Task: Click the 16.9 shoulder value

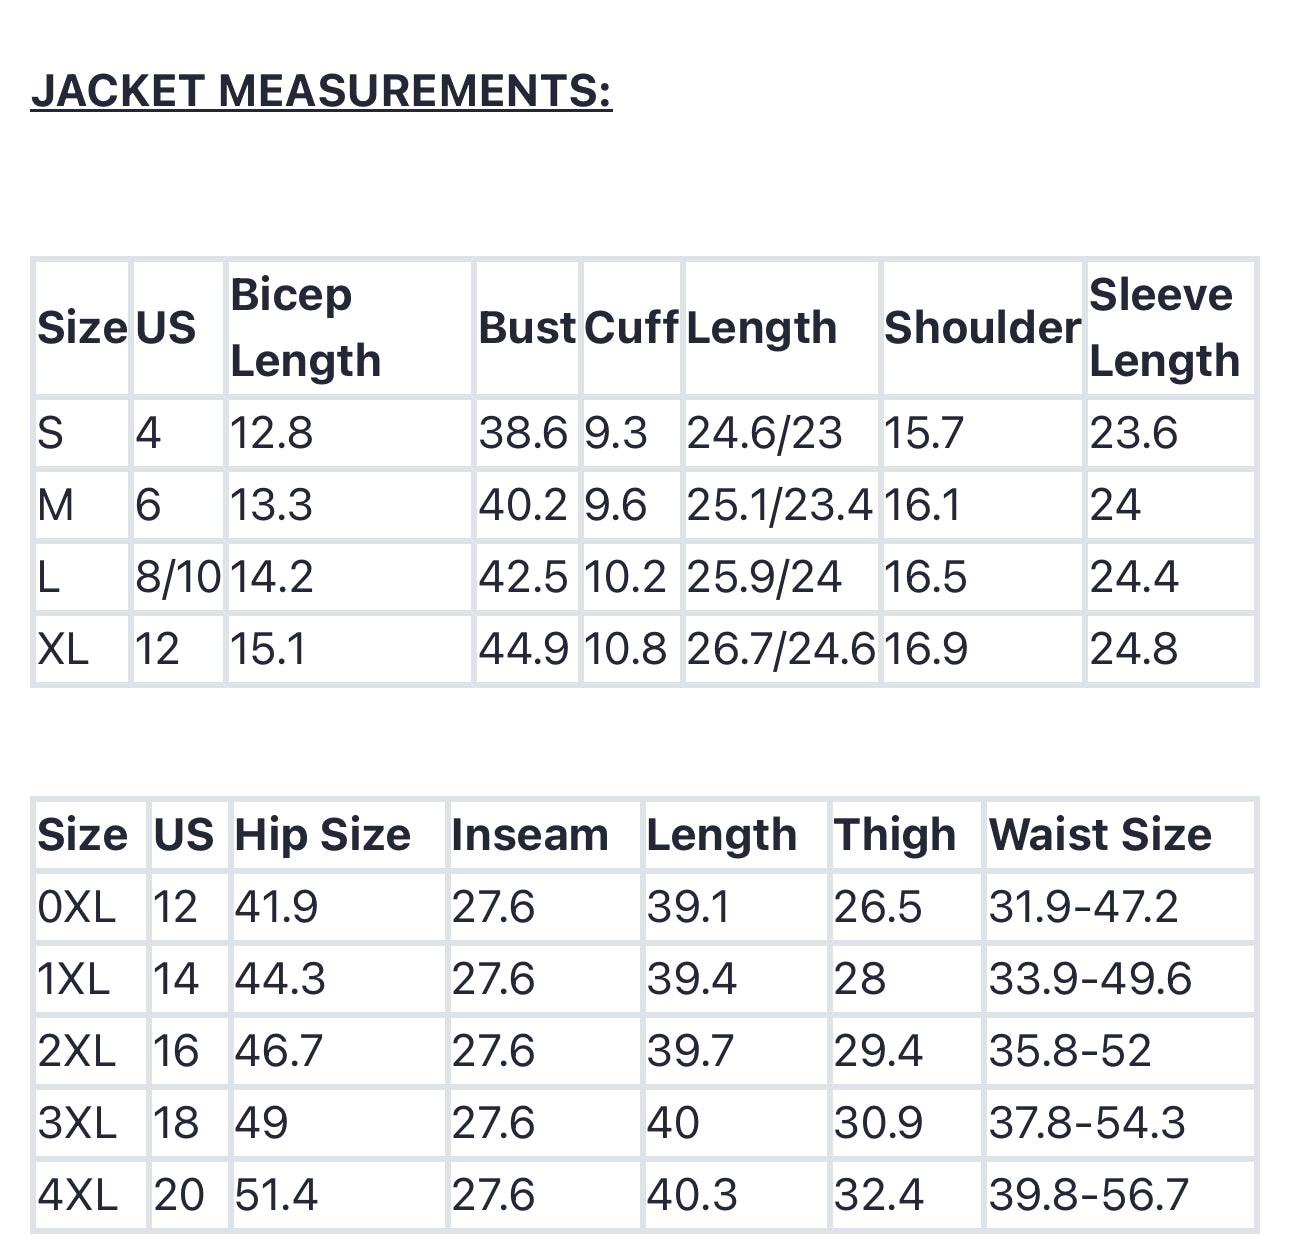Action: [x=926, y=649]
